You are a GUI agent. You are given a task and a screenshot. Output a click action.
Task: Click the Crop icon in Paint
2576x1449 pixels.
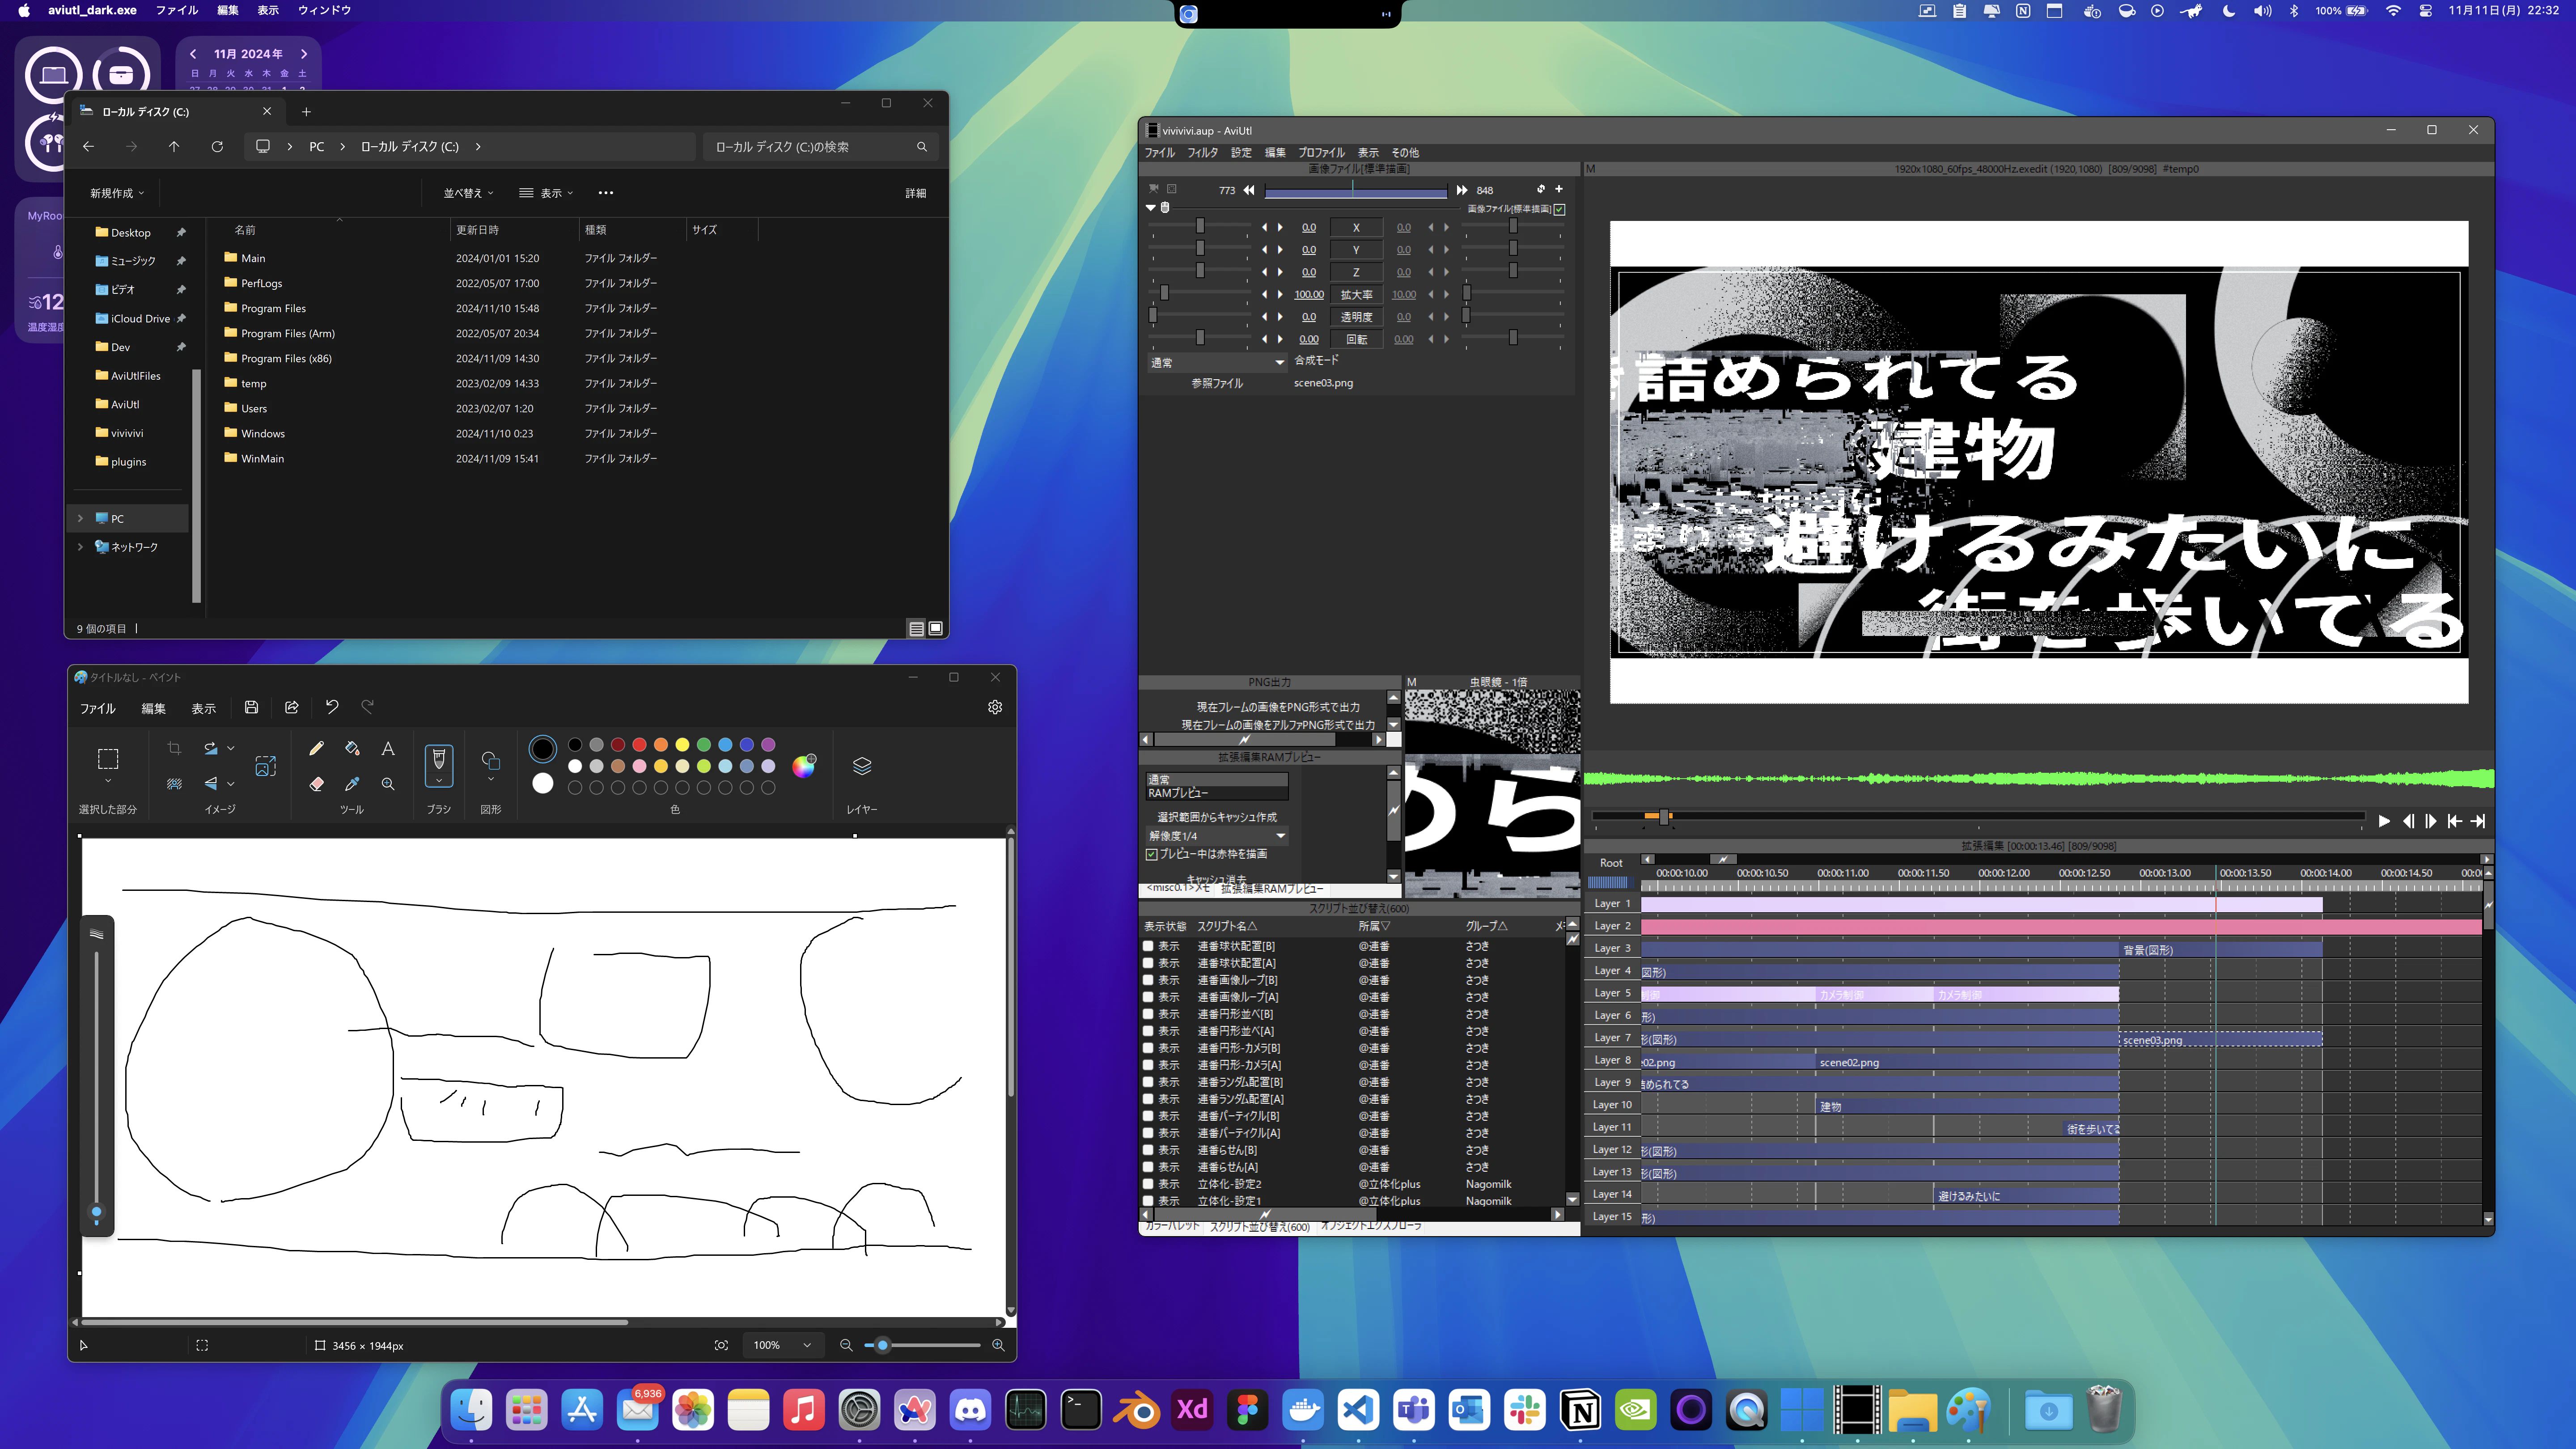point(174,748)
